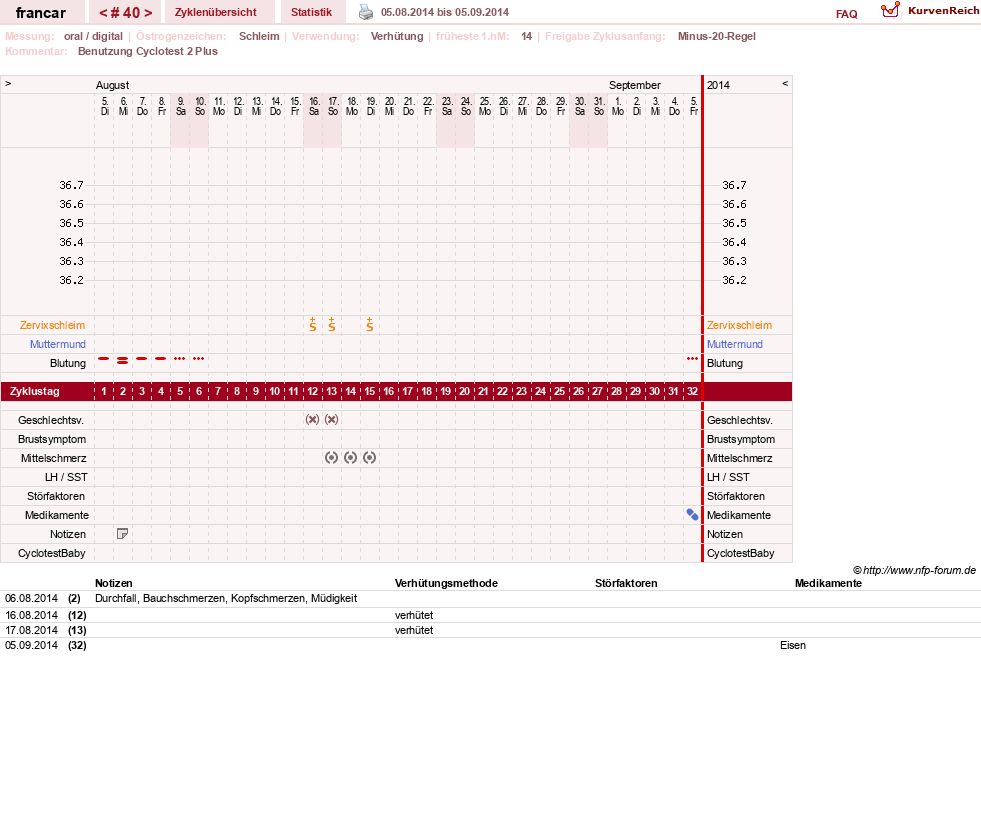Click the left CyclotestBaby row label
981x822 pixels.
[x=51, y=553]
